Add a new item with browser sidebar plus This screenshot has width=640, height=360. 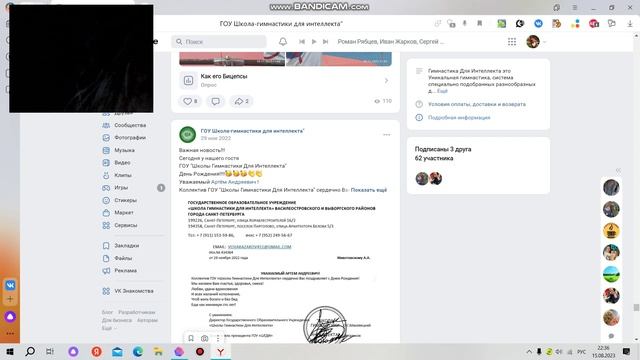pos(10,299)
